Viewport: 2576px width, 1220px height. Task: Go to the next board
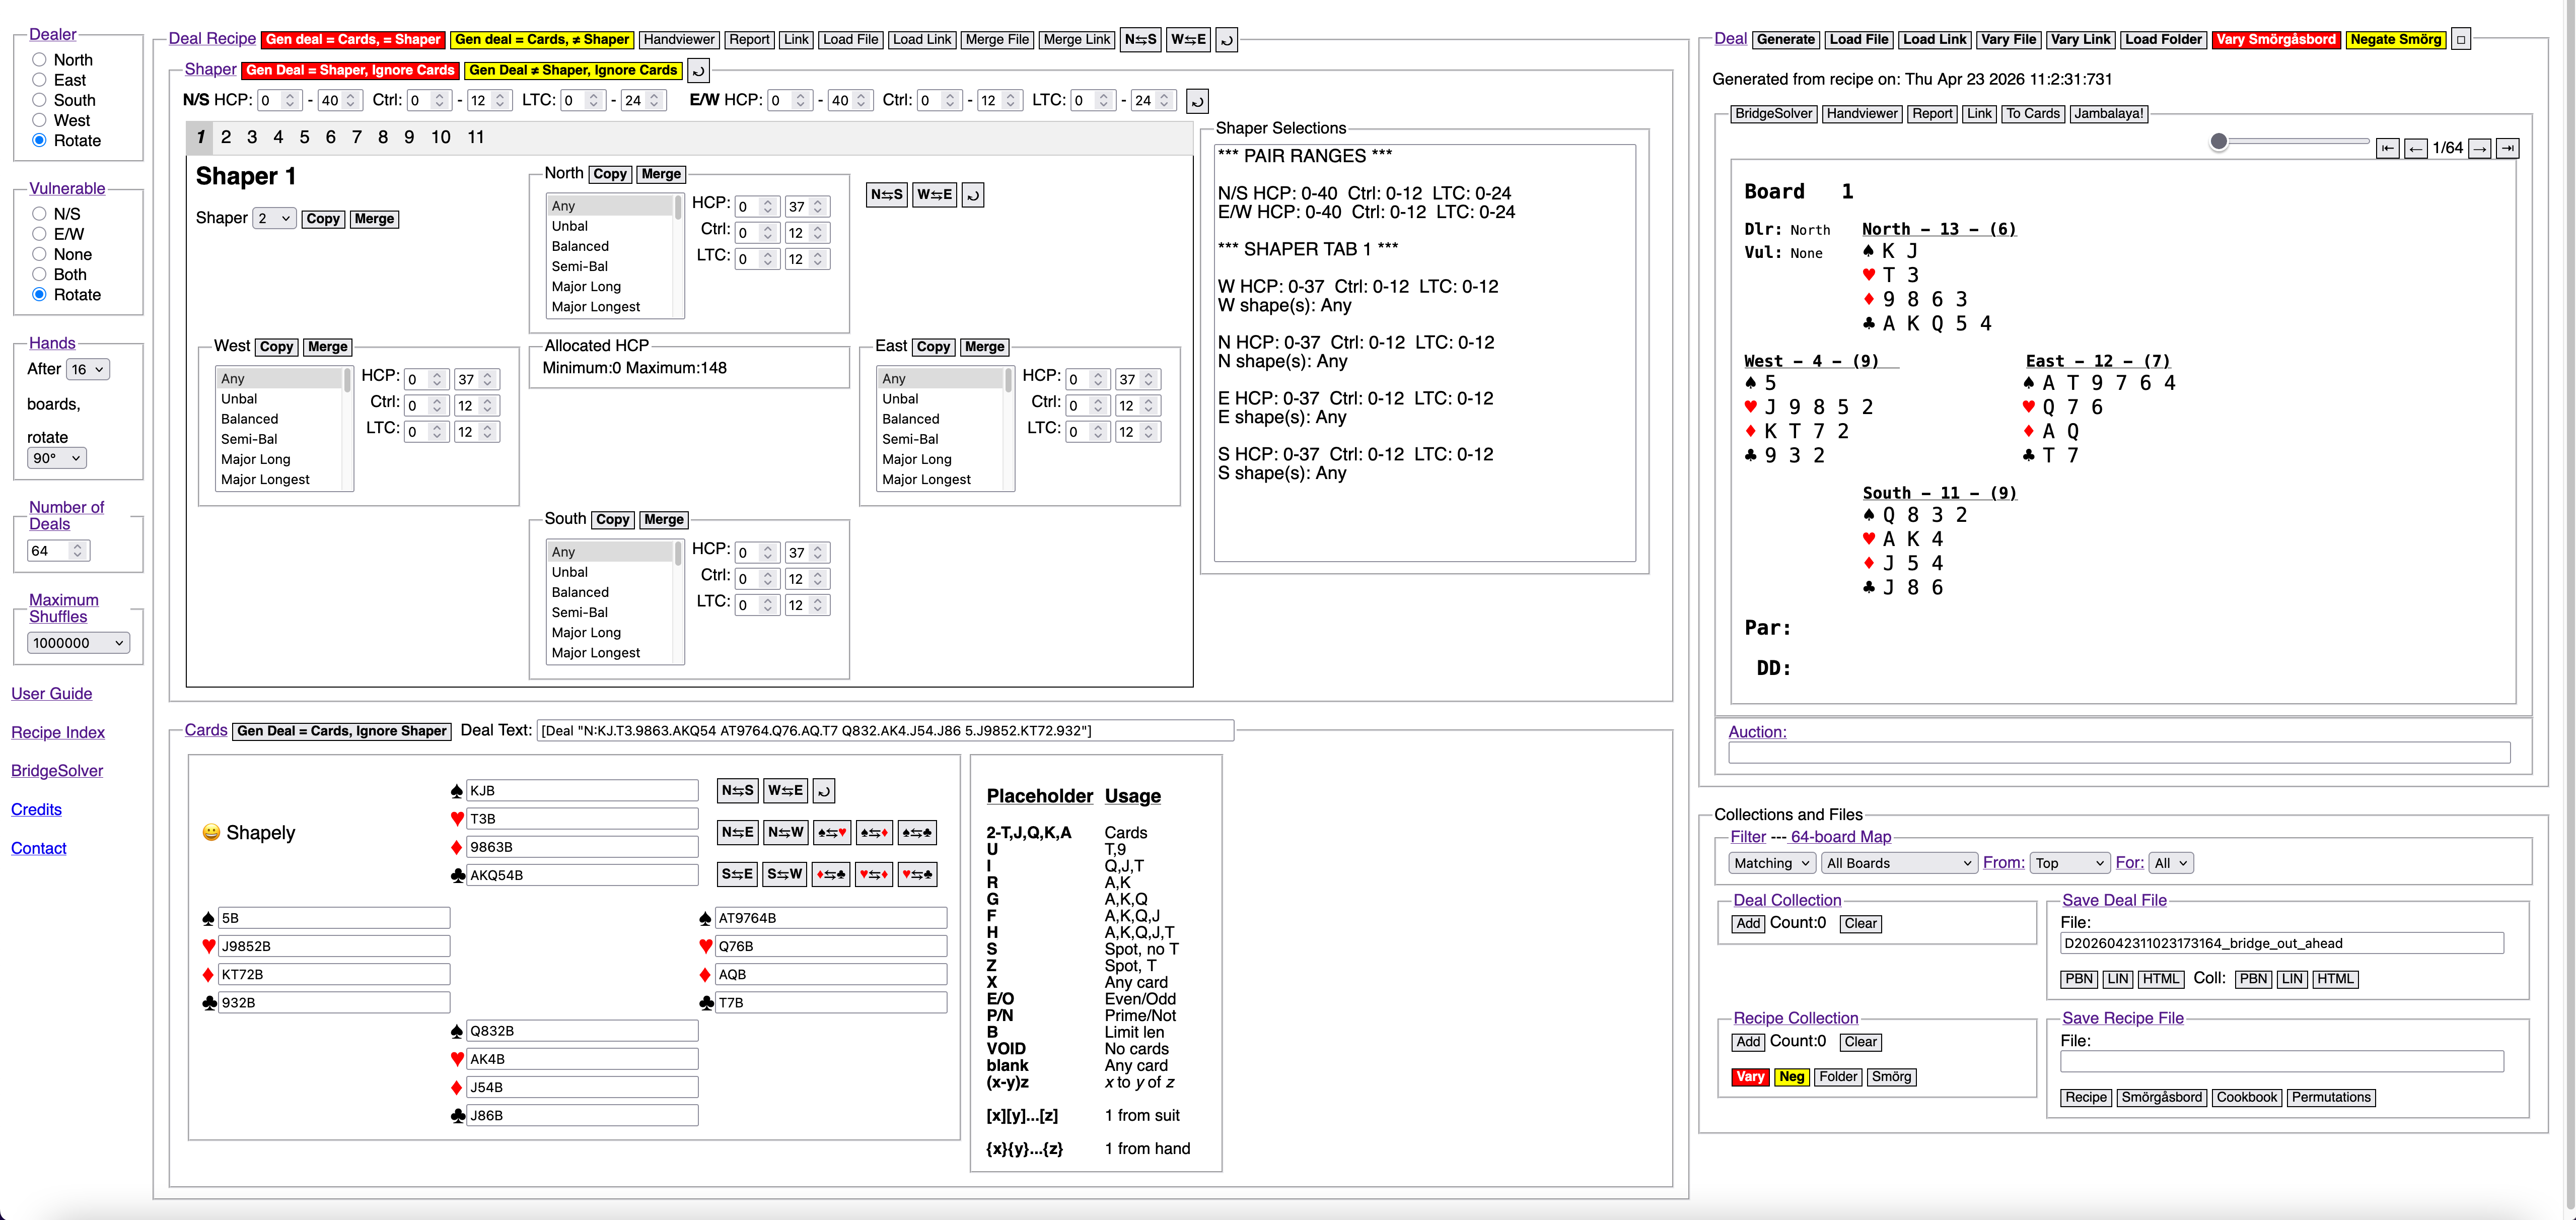[2479, 148]
